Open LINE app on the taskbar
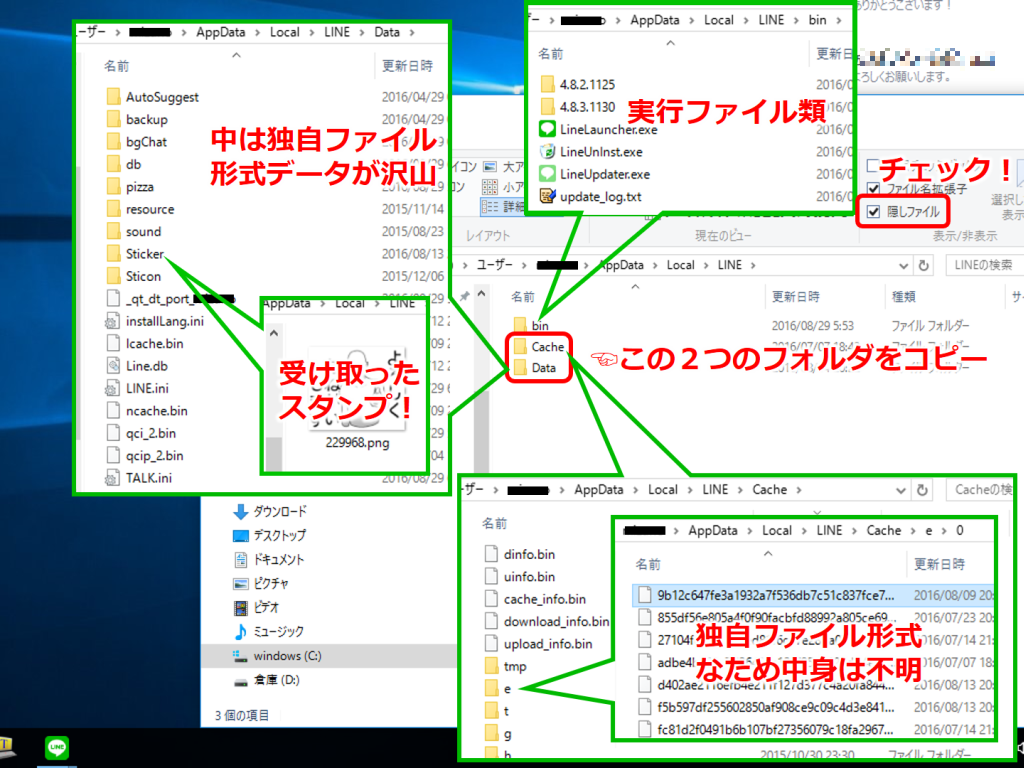1024x768 pixels. point(57,747)
